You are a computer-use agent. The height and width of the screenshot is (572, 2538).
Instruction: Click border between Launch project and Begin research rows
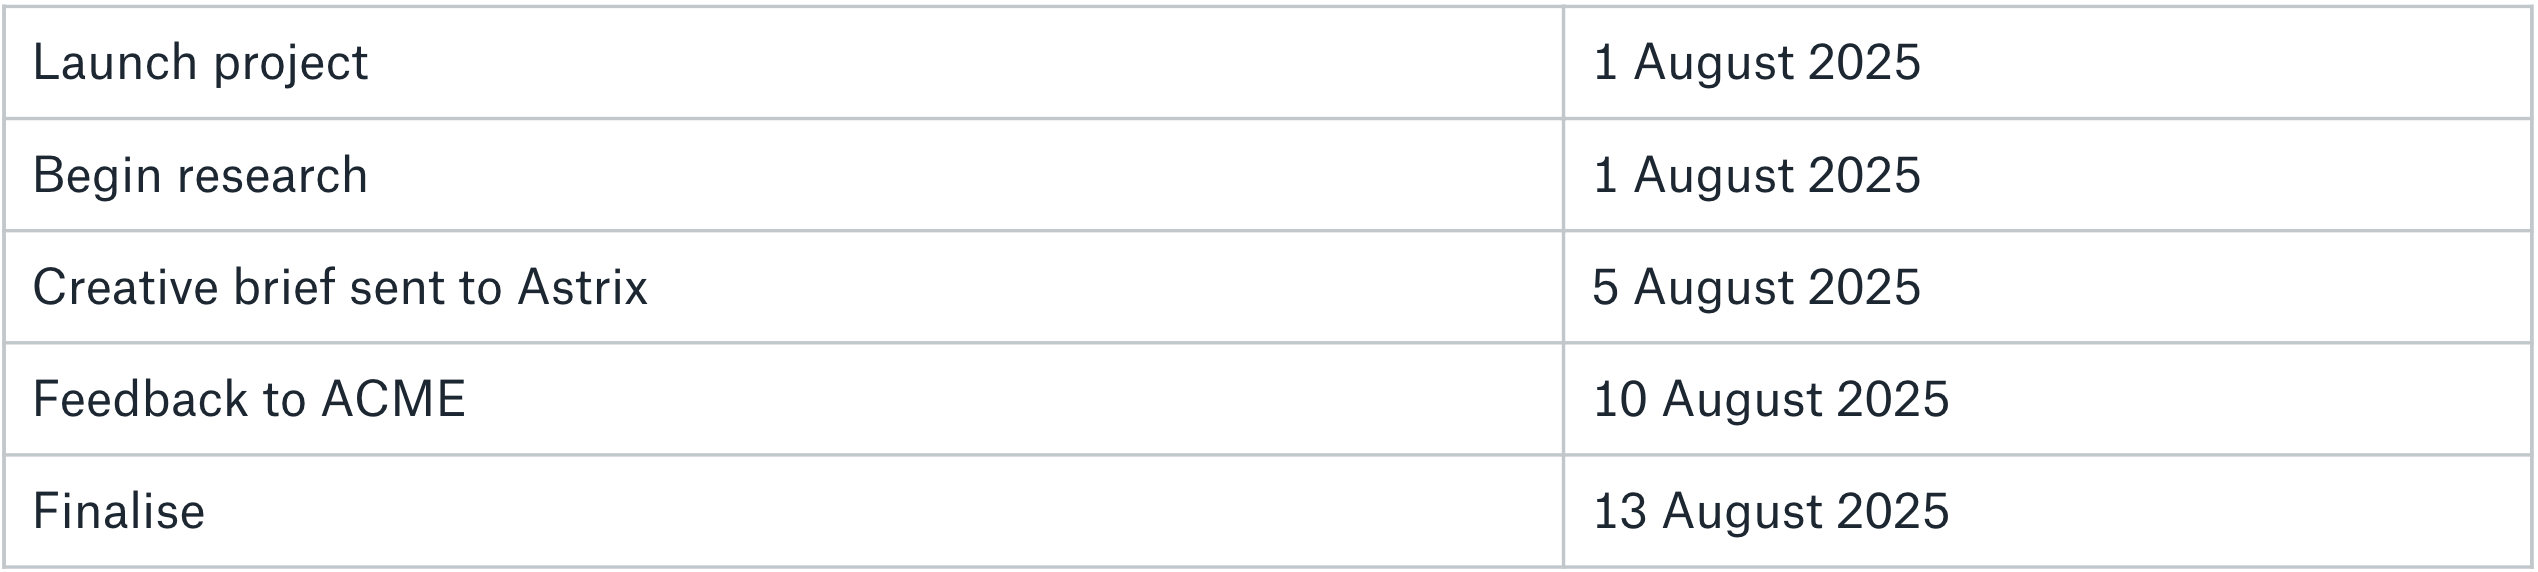(1268, 119)
